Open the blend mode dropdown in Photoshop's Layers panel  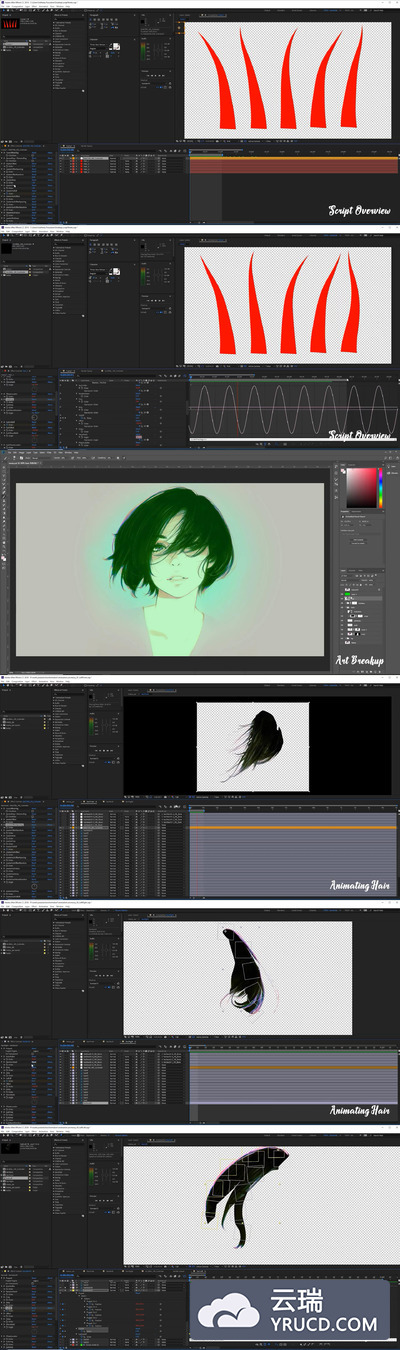[x=350, y=580]
